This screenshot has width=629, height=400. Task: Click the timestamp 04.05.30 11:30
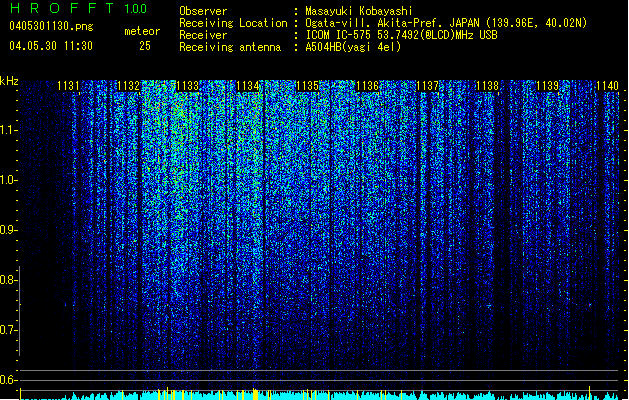(51, 46)
